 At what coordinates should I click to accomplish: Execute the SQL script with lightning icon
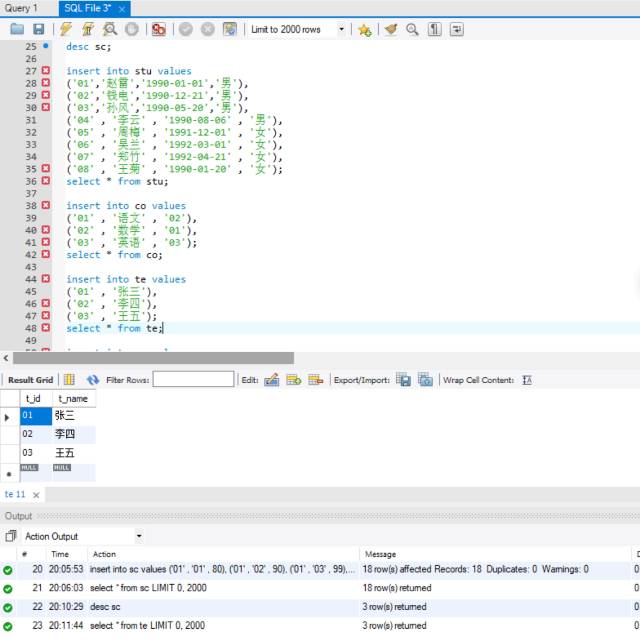click(x=65, y=30)
